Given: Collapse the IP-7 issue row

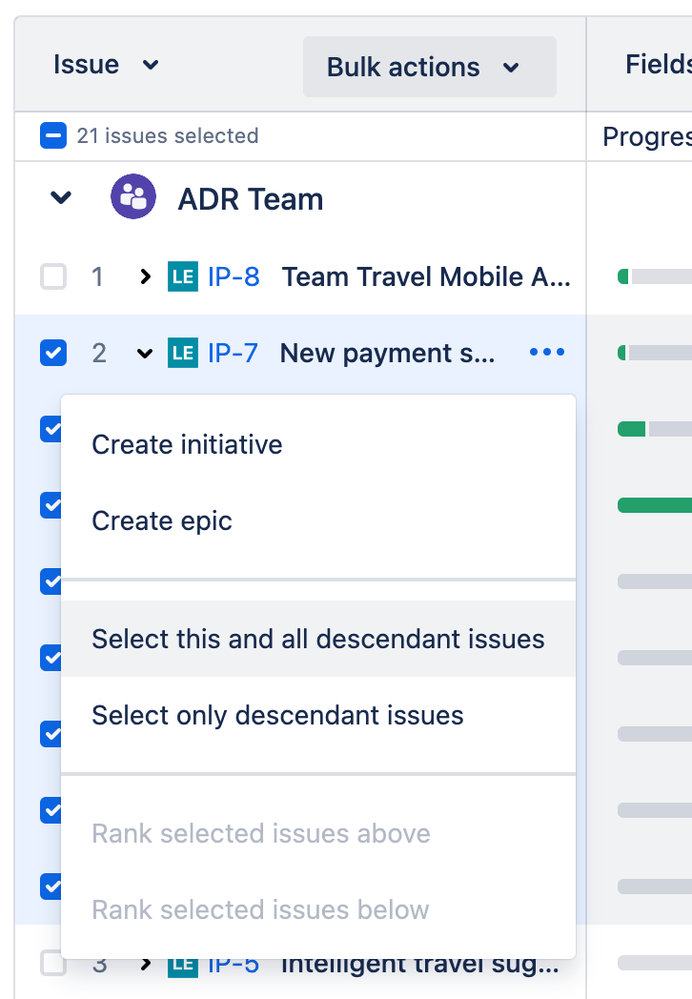Looking at the screenshot, I should [145, 353].
